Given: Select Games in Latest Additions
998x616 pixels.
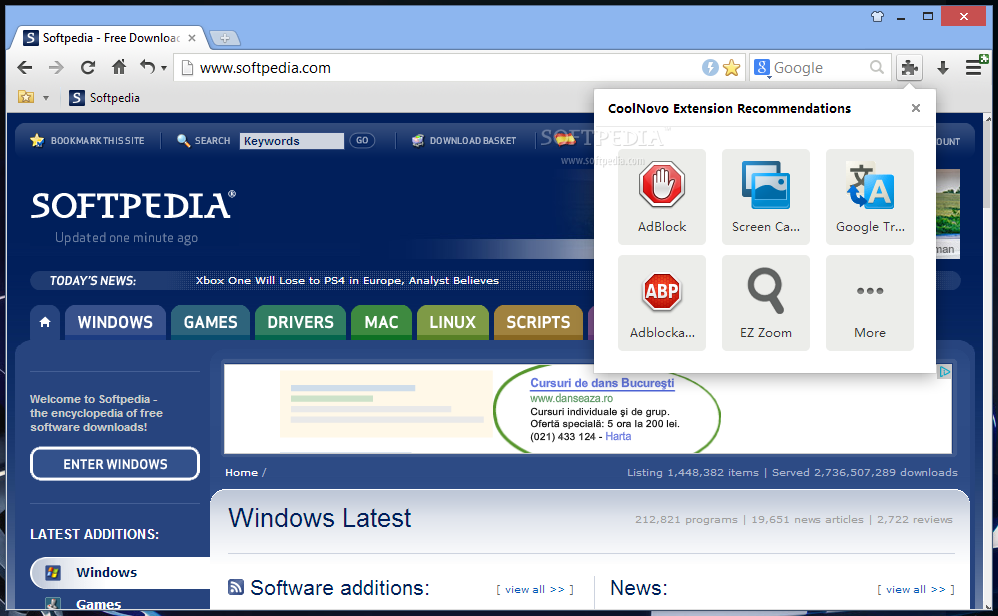Looking at the screenshot, I should [98, 604].
